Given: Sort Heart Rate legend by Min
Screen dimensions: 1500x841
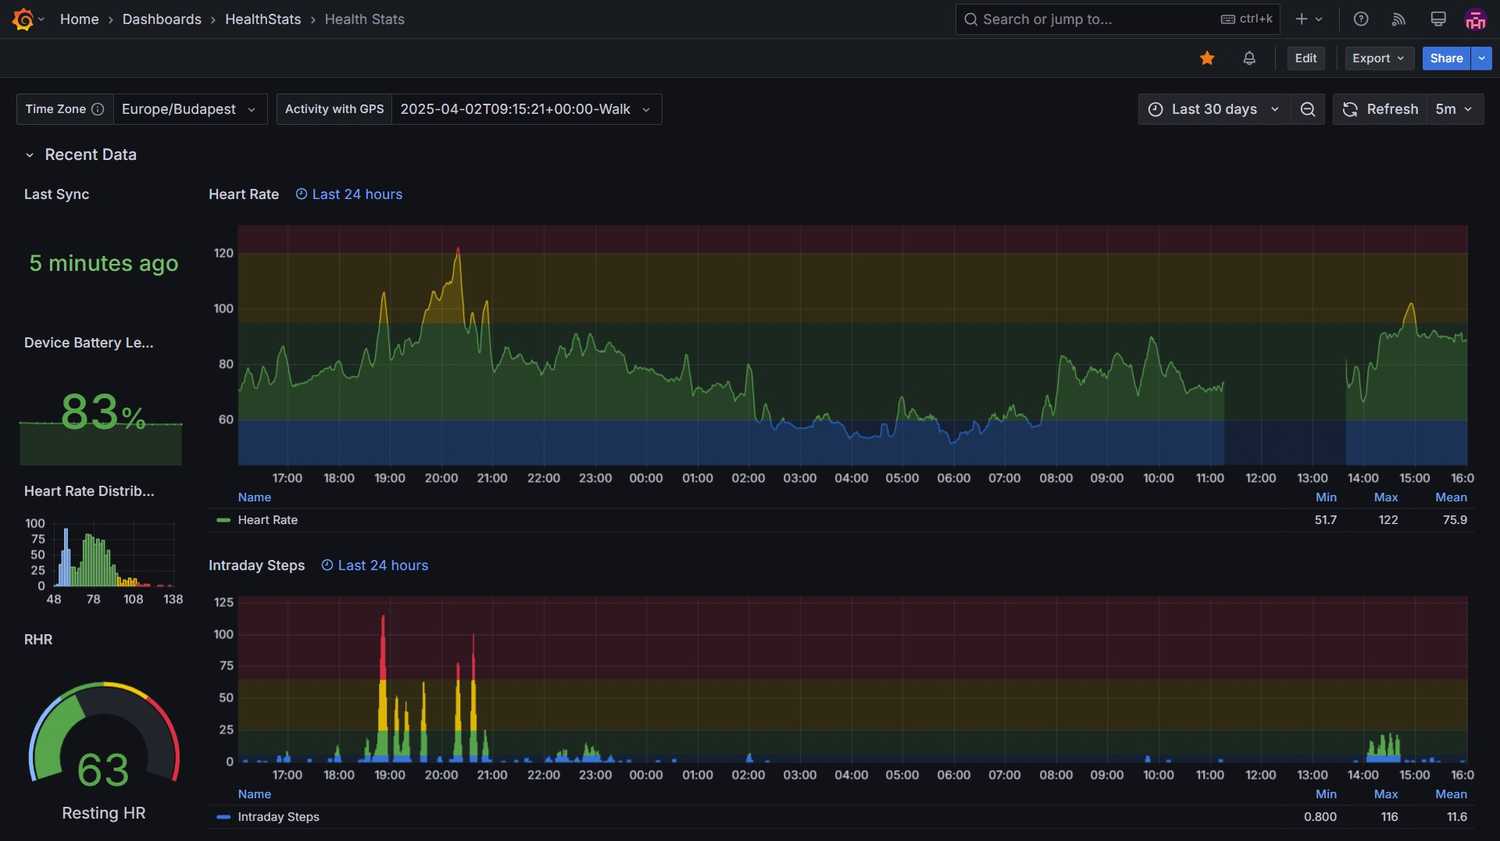Looking at the screenshot, I should (x=1326, y=497).
